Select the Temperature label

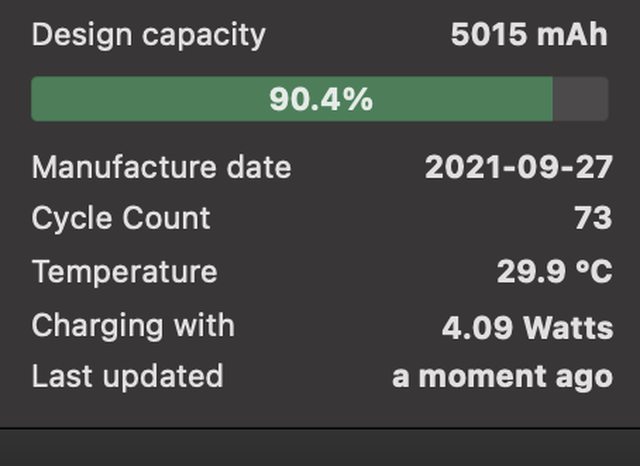124,272
